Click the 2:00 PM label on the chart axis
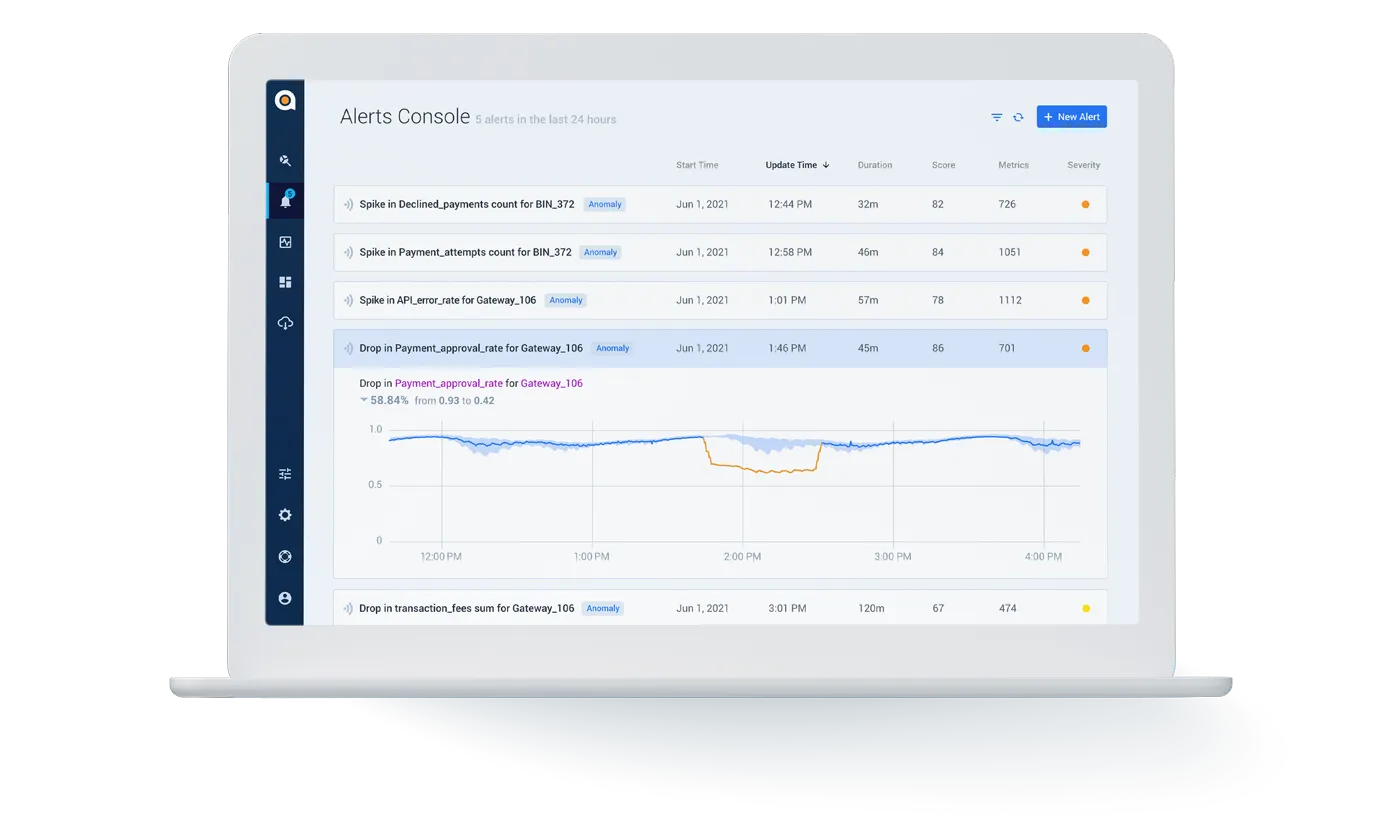The width and height of the screenshot is (1400, 816). pyautogui.click(x=742, y=557)
